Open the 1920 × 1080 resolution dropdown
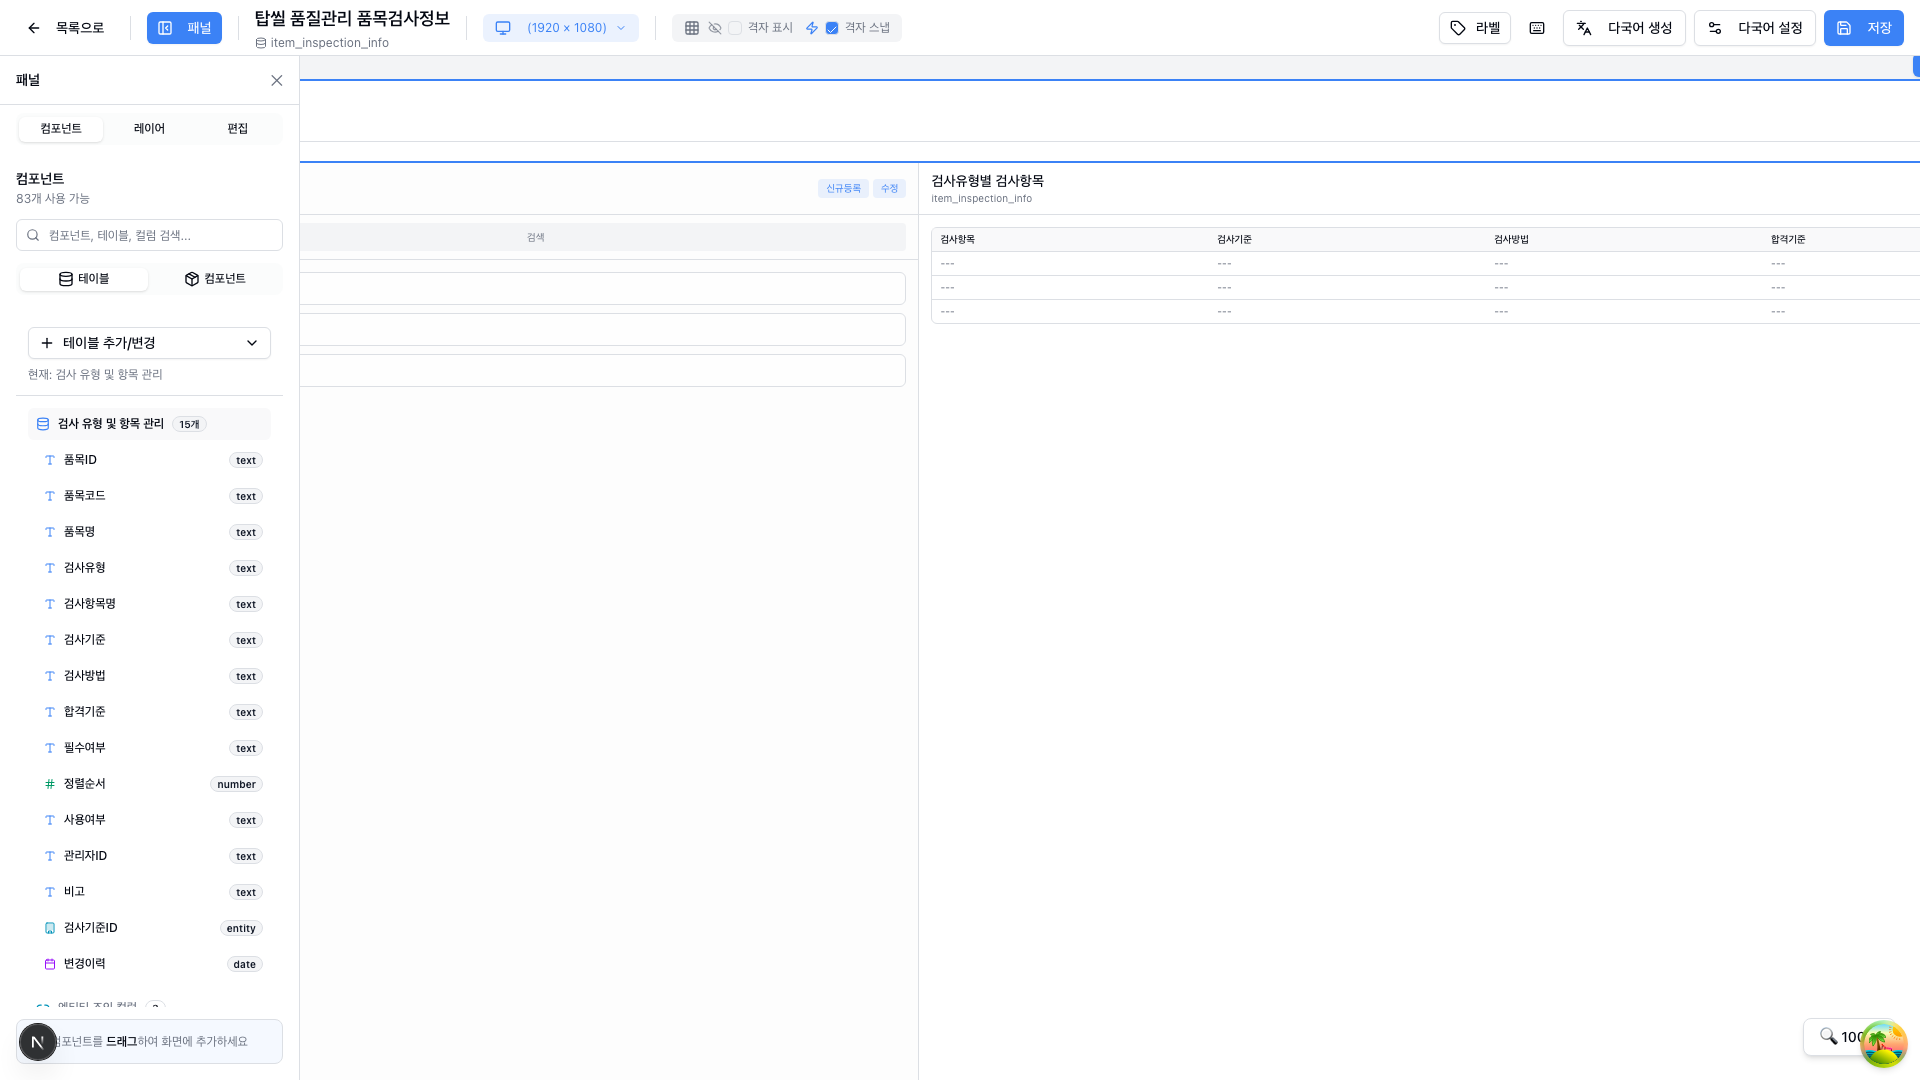This screenshot has width=1920, height=1080. coord(561,28)
